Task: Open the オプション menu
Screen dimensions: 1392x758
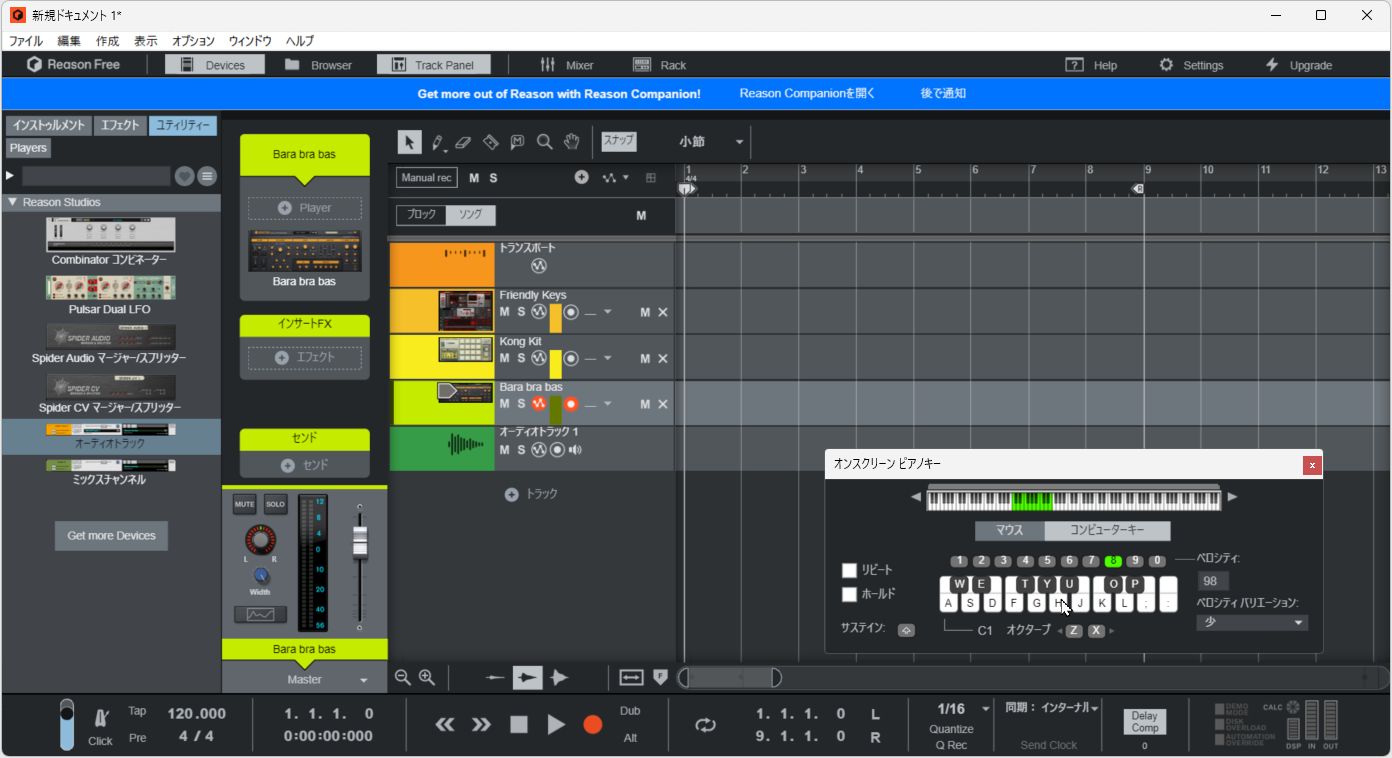Action: 193,41
